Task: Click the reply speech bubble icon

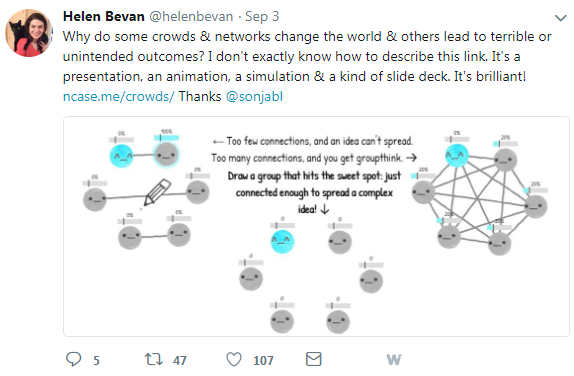Action: 74,359
